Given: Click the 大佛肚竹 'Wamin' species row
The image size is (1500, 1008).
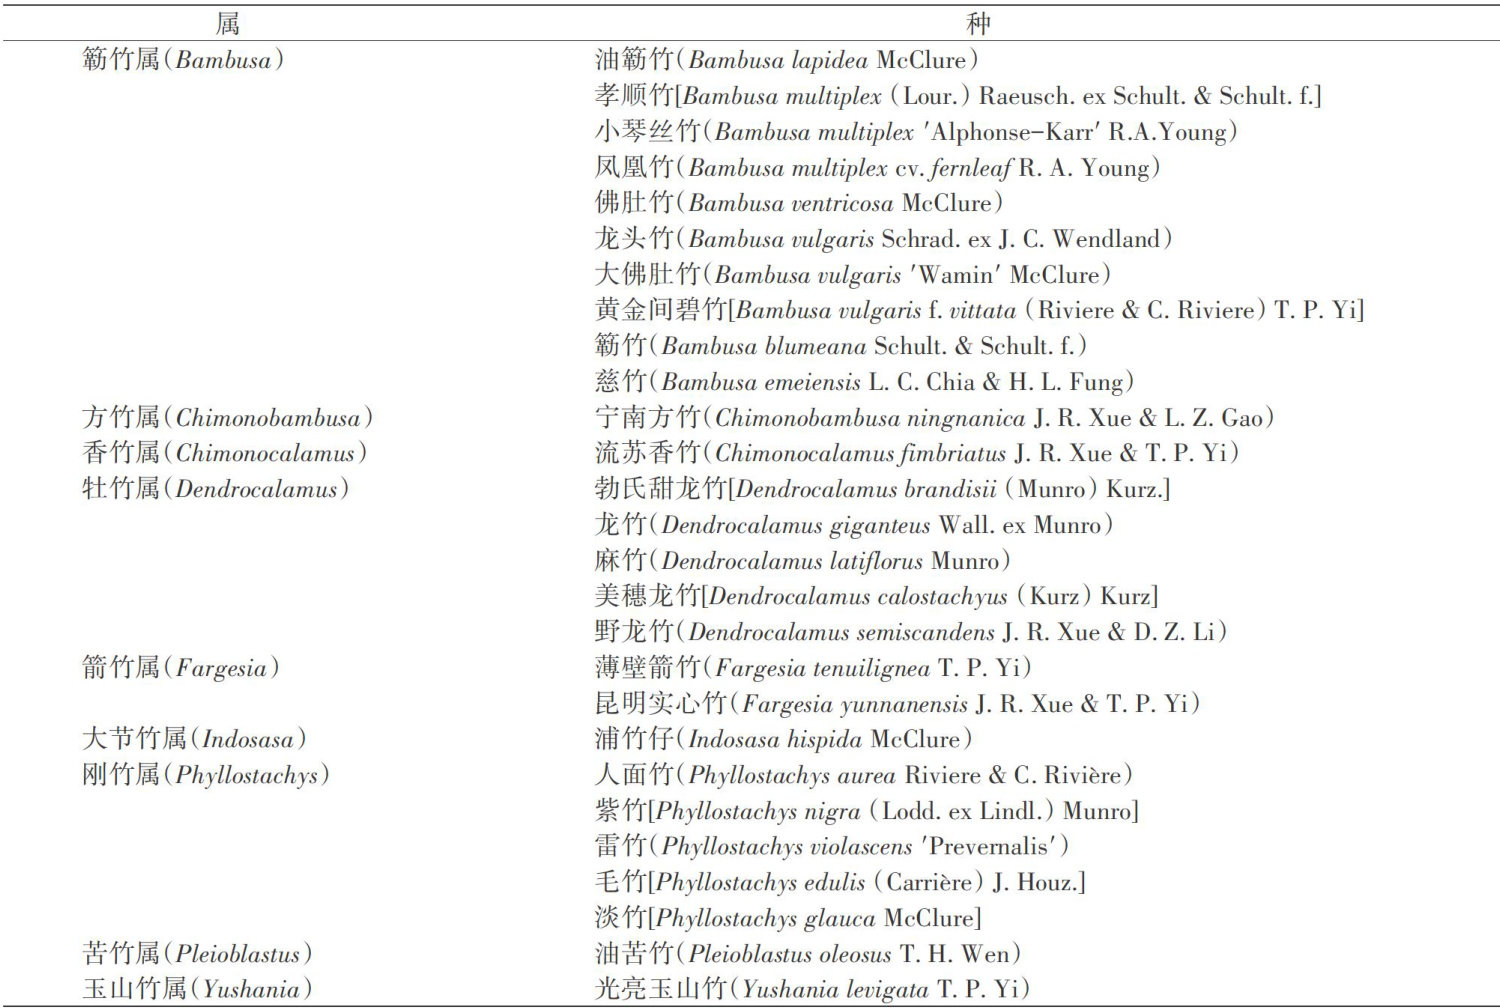Looking at the screenshot, I should (852, 275).
